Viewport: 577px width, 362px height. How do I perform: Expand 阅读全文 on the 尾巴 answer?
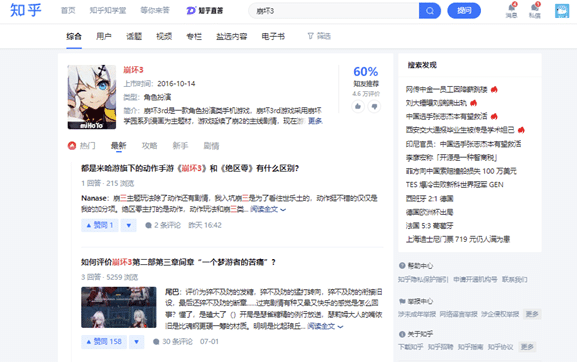[x=325, y=326]
